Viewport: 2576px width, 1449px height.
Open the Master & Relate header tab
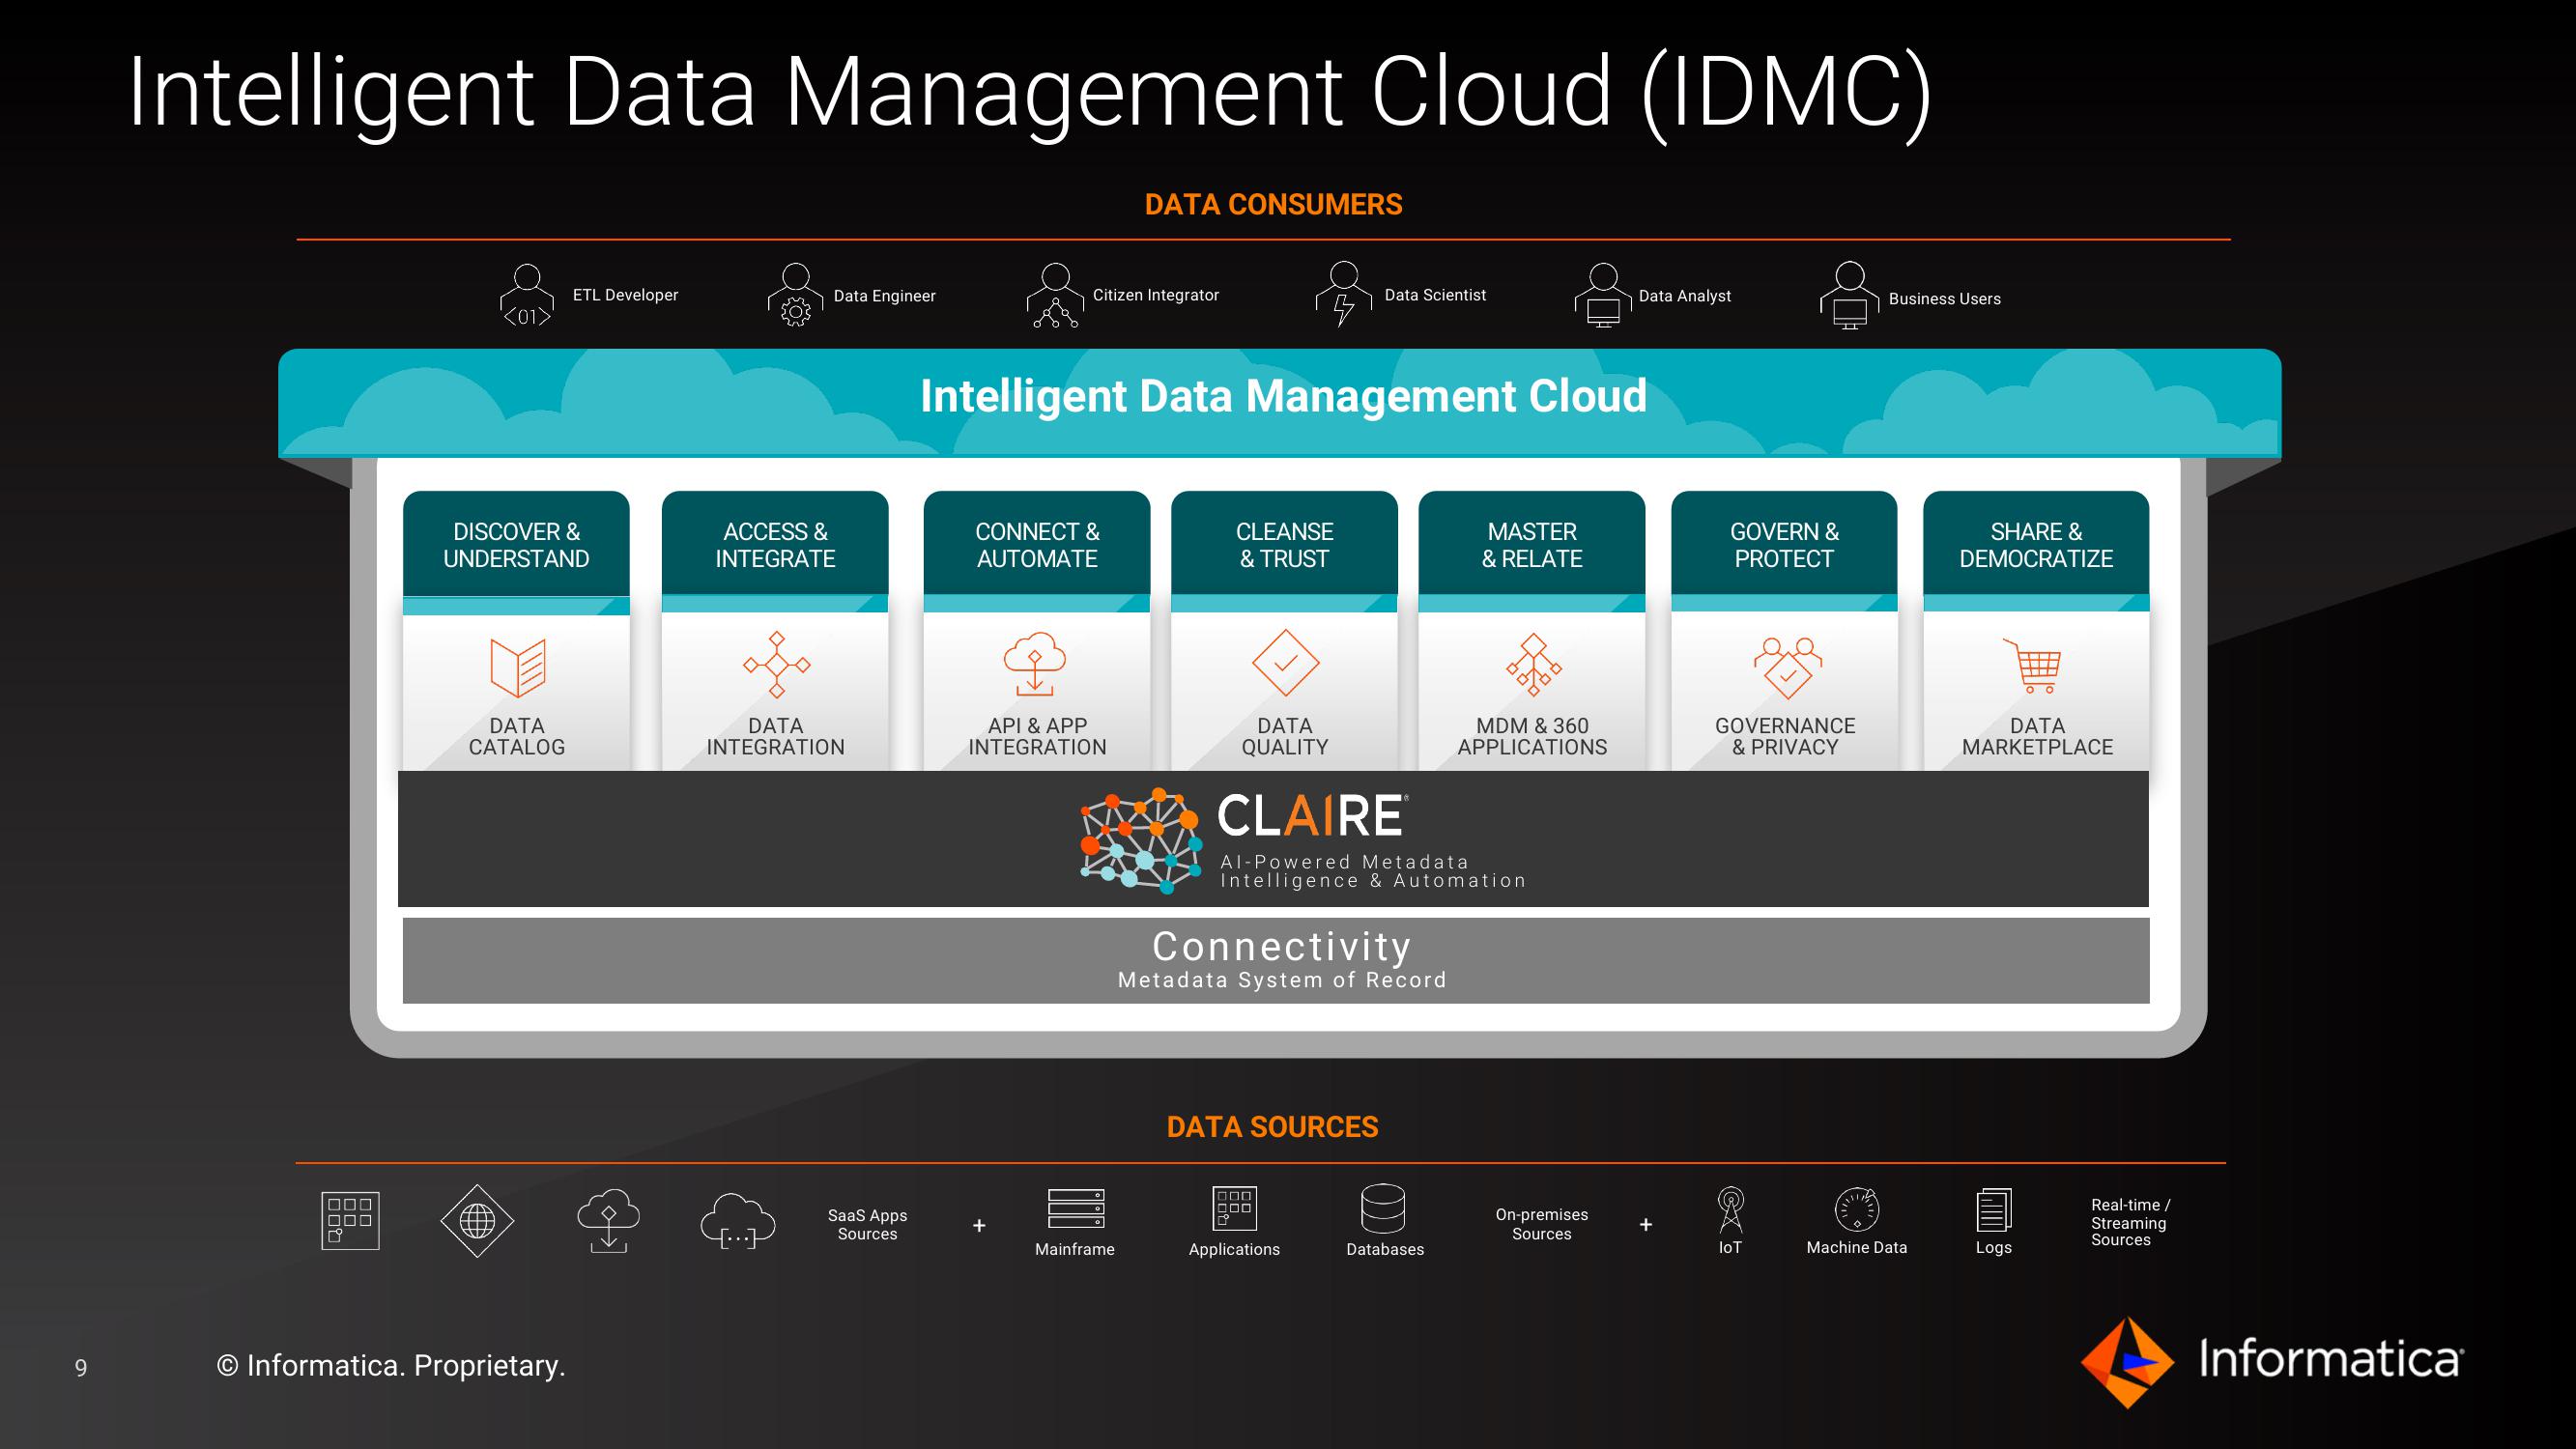(x=1532, y=545)
